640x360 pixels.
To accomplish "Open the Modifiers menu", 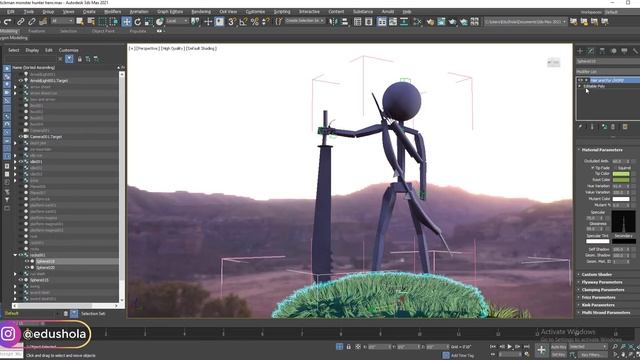I will click(x=112, y=12).
